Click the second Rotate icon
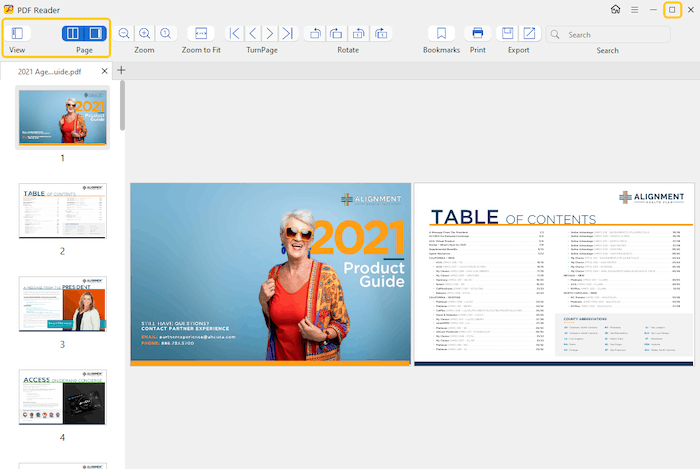 tap(336, 33)
